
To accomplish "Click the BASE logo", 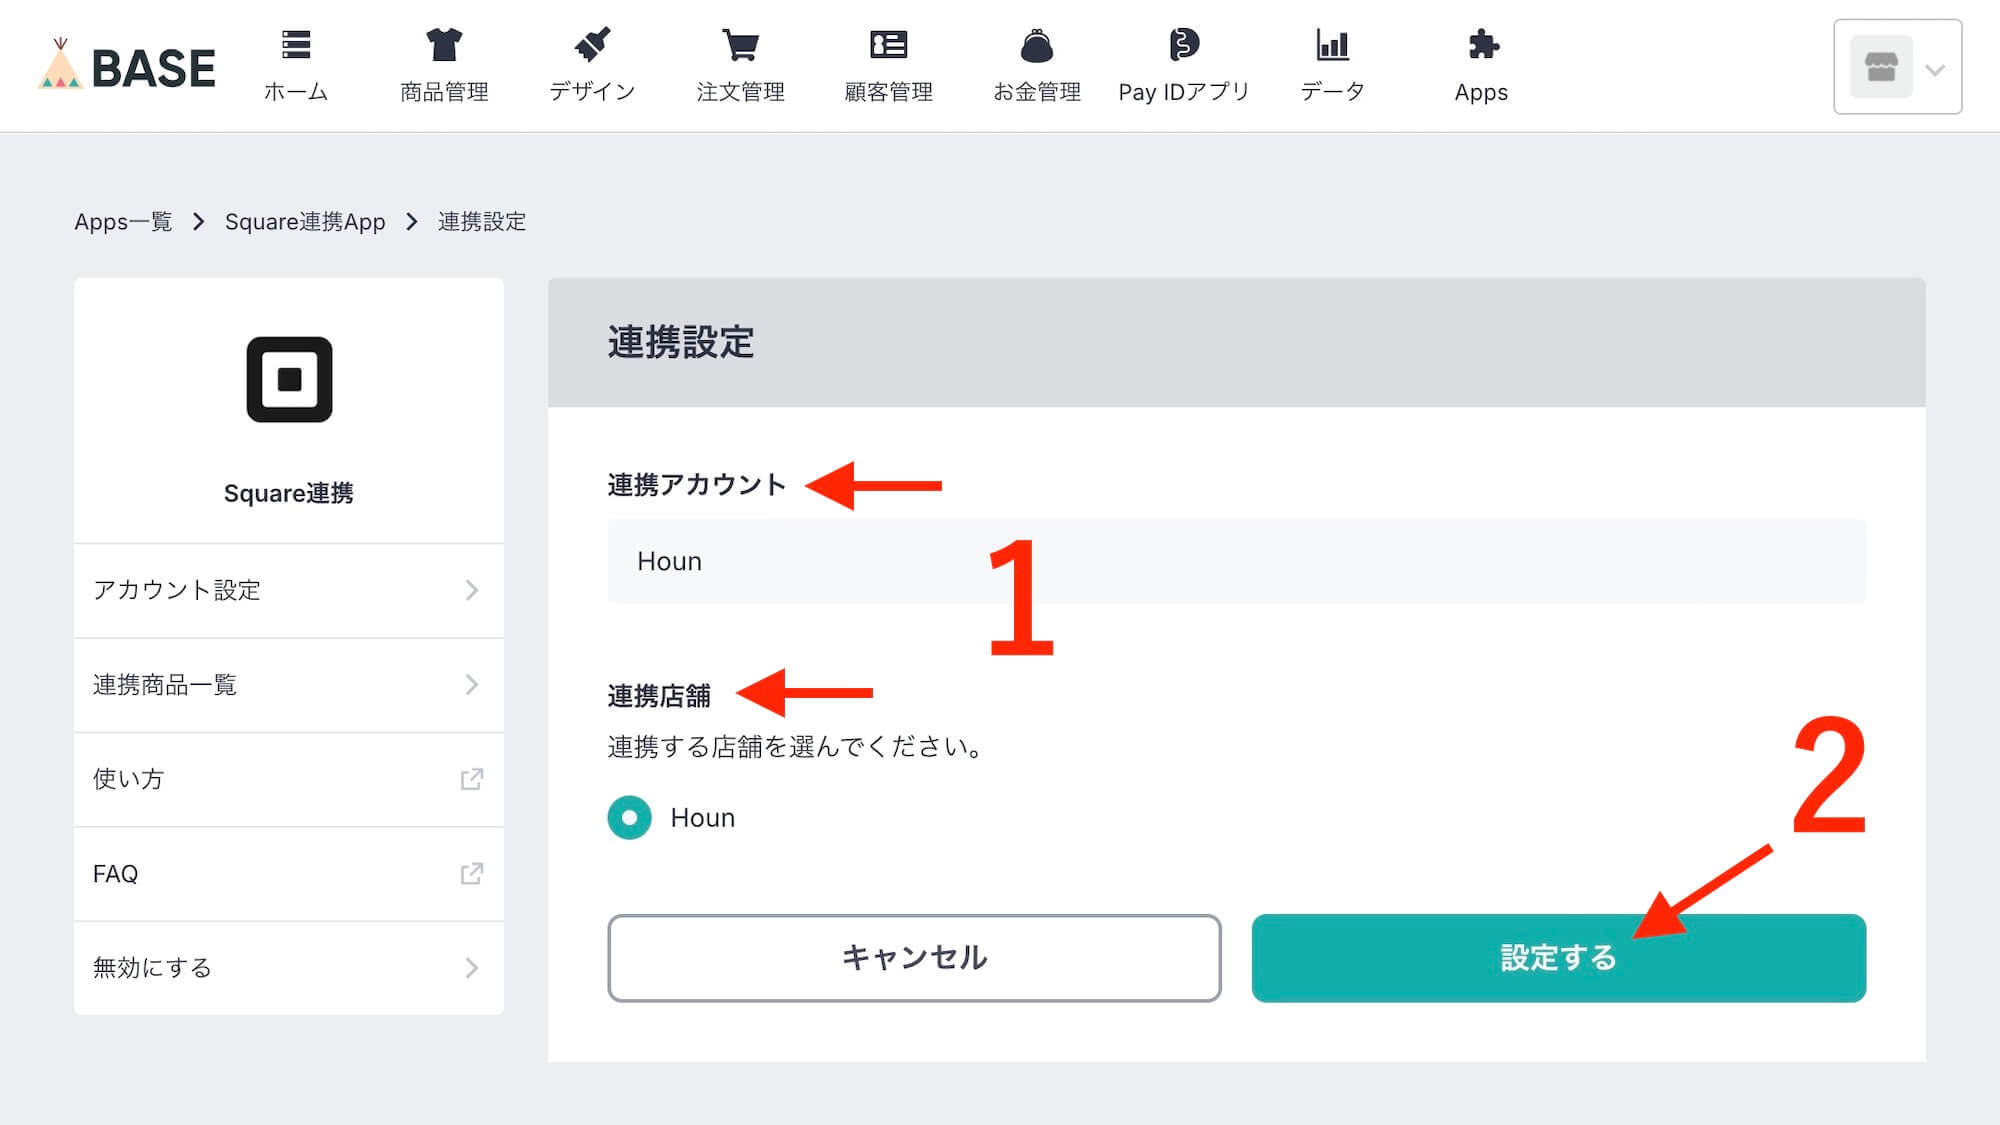I will pos(127,66).
